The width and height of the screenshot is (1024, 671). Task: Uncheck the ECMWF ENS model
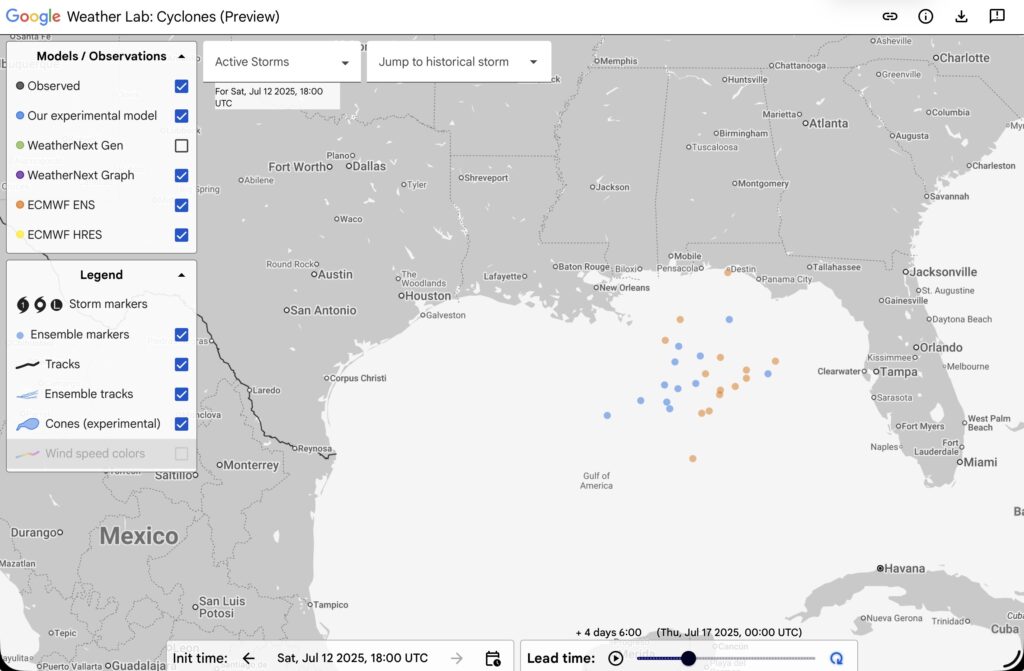[181, 205]
